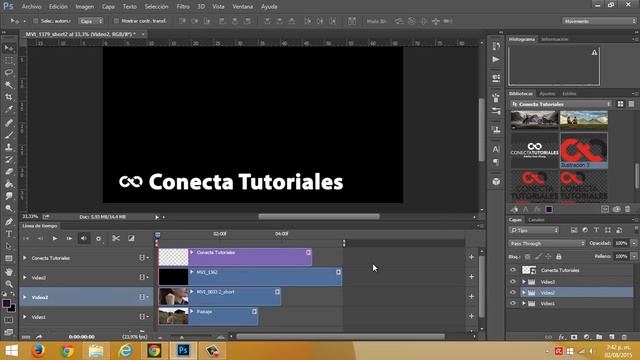
Task: Click dark color swatch in library footer
Action: pos(549,209)
